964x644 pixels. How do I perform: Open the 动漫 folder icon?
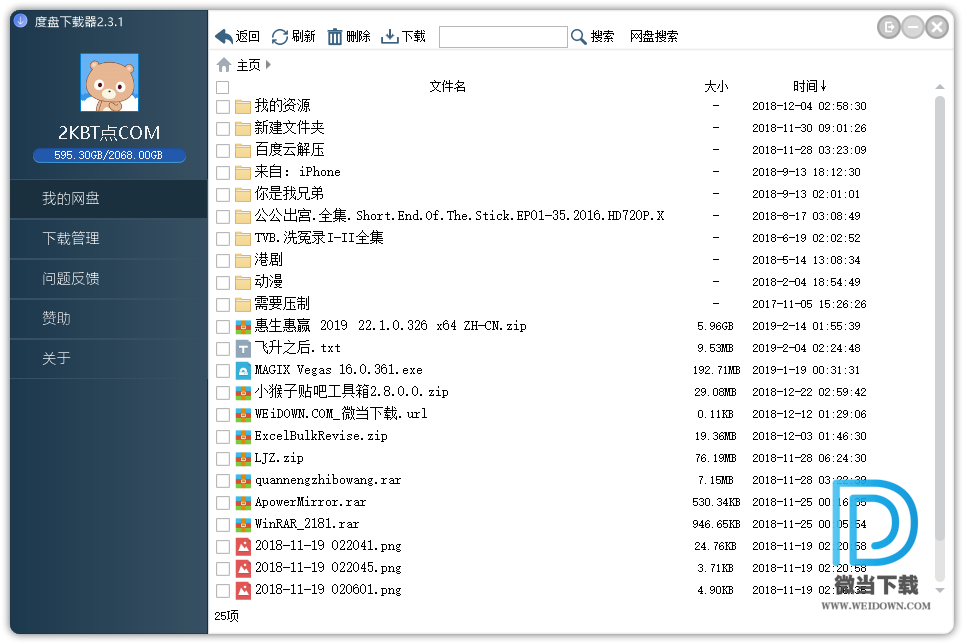coord(243,283)
